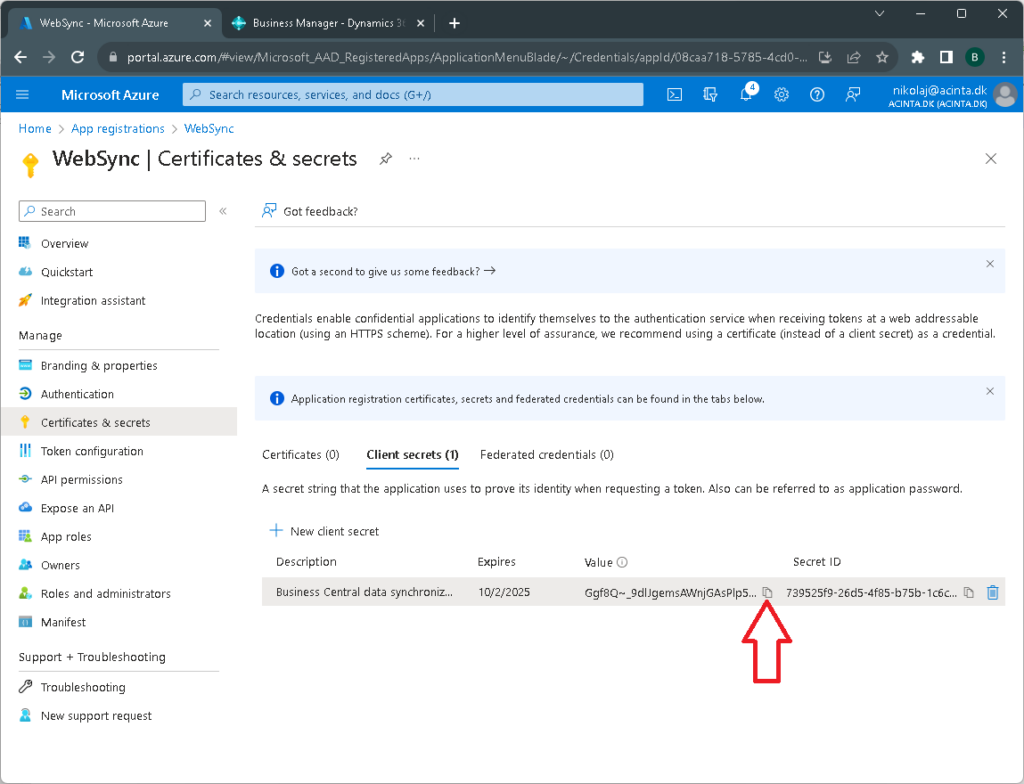
Task: Click the Azure search resources field
Action: pos(413,95)
